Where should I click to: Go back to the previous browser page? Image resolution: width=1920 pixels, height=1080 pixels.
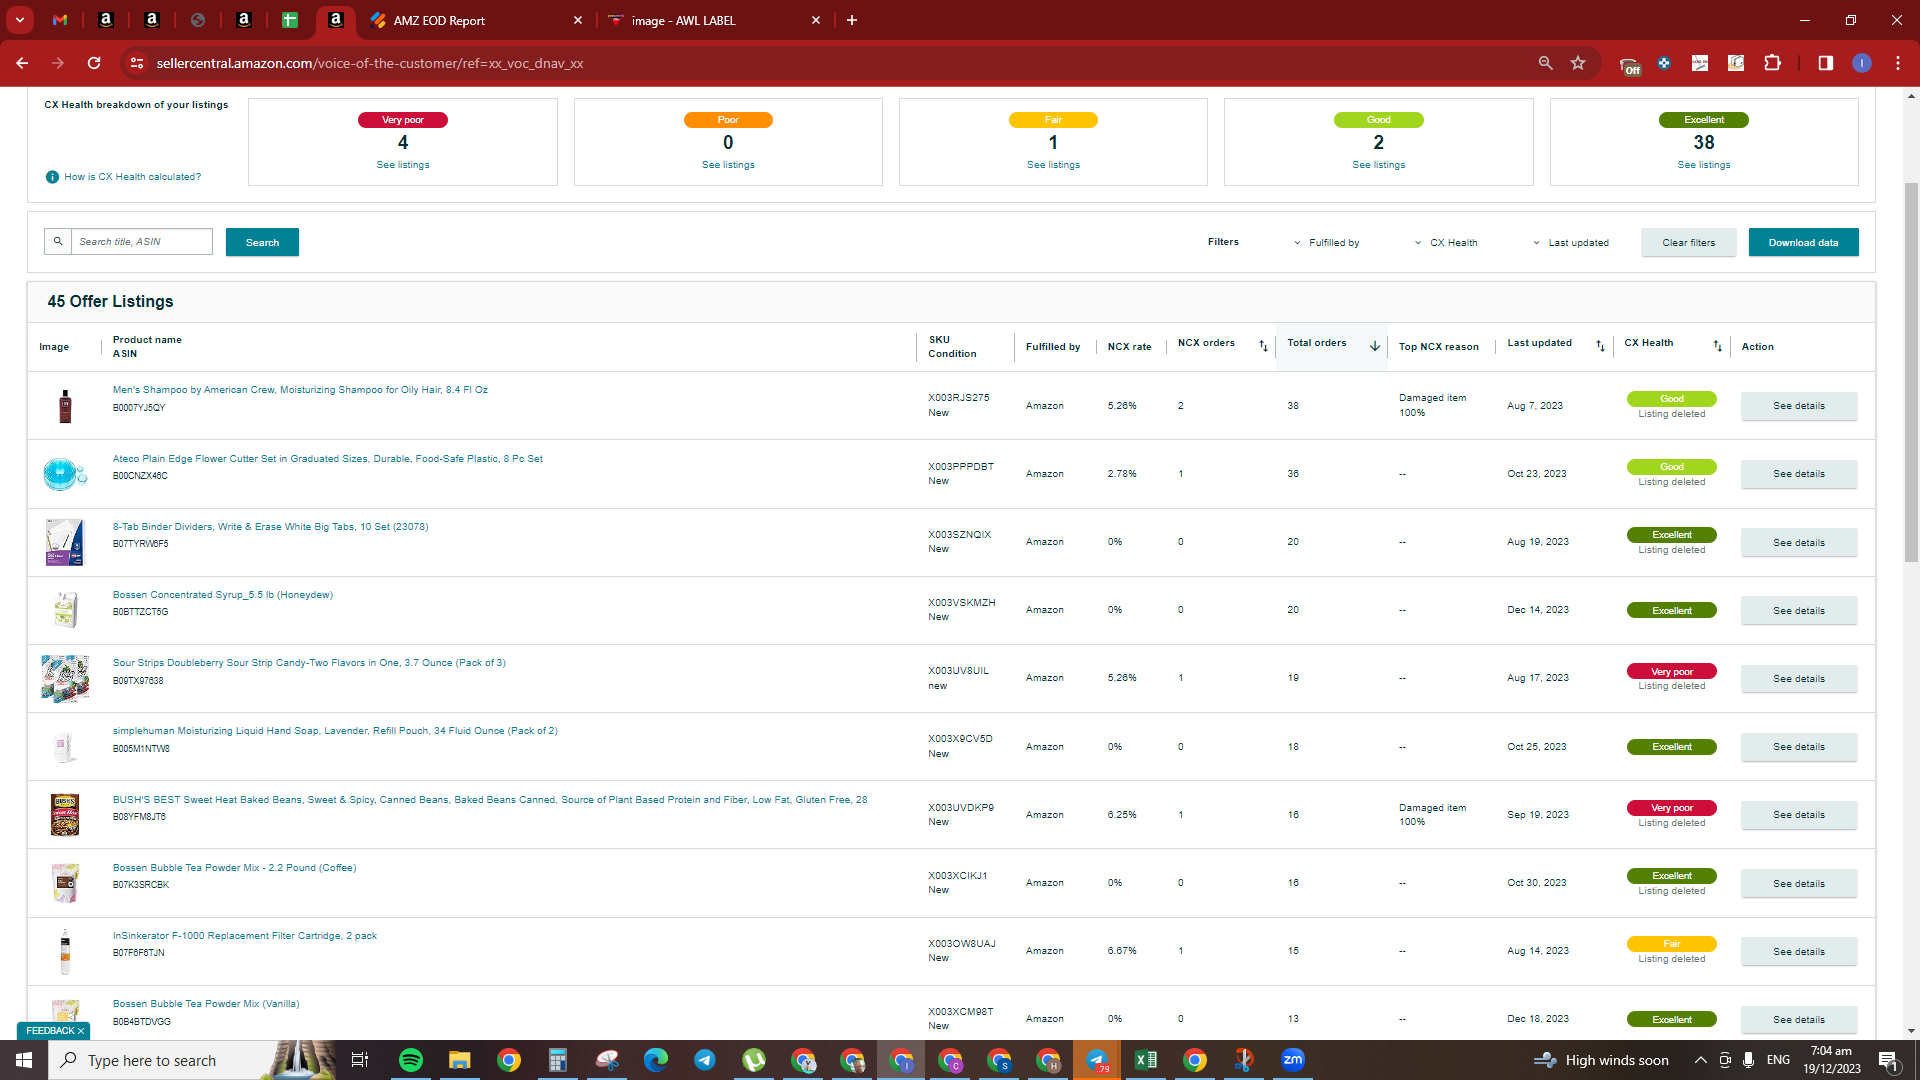(22, 63)
